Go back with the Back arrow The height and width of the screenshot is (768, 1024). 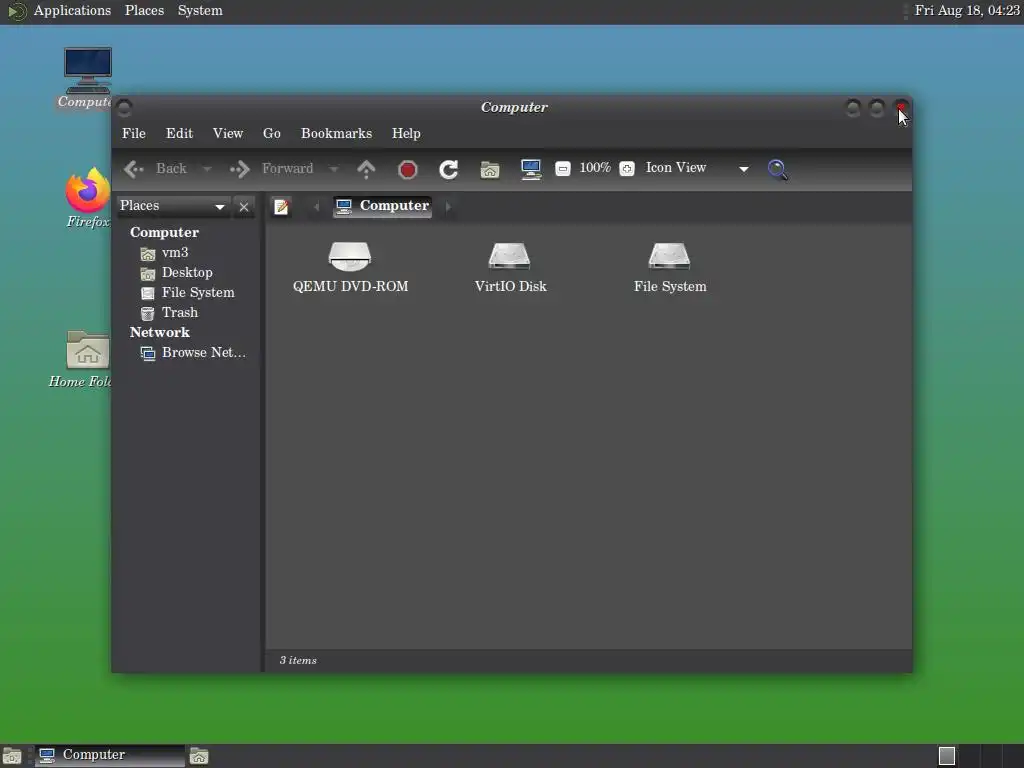click(x=155, y=168)
